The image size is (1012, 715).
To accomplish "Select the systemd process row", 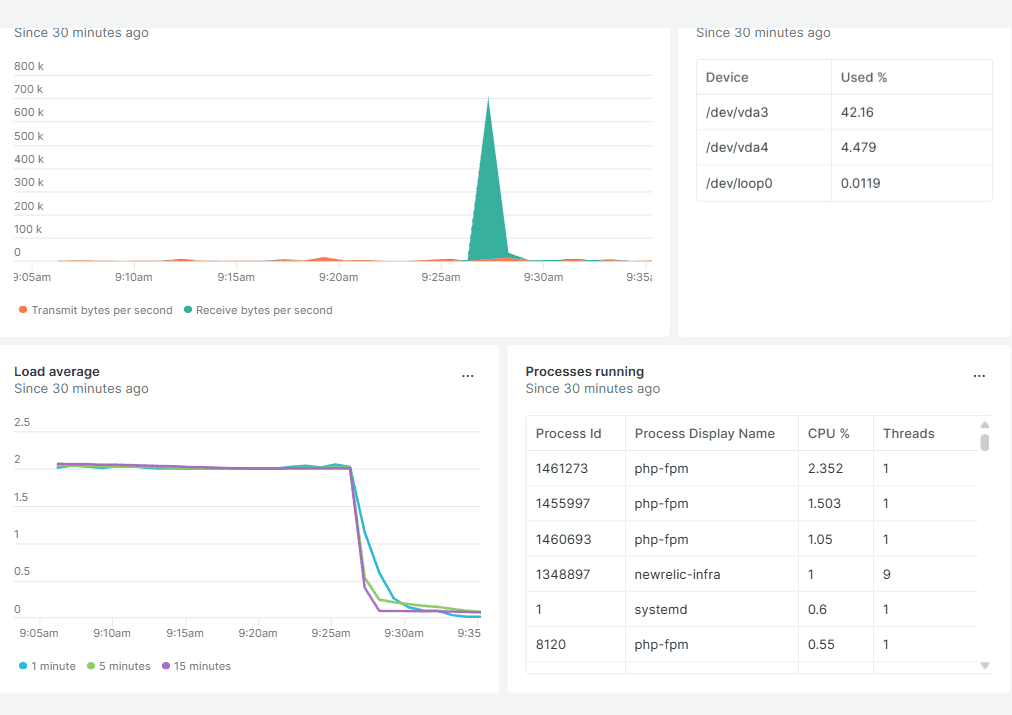I will tap(660, 609).
